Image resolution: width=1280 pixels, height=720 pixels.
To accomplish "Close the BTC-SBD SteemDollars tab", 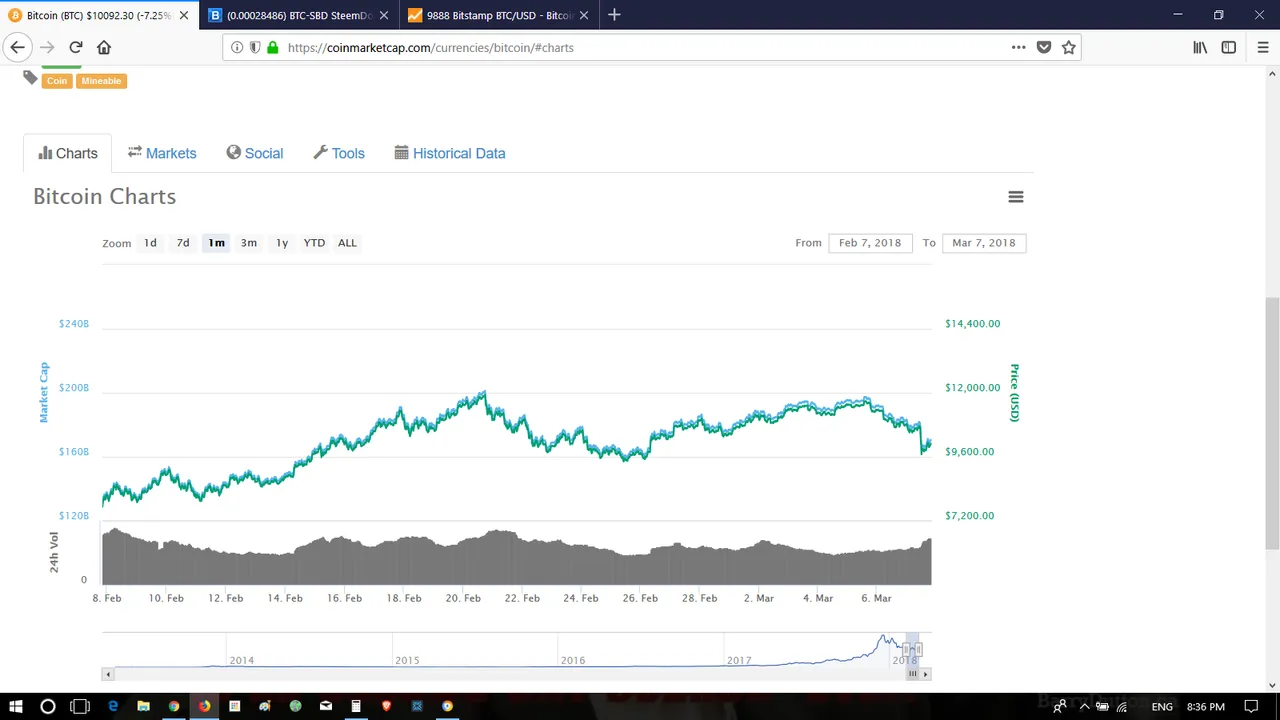I will coord(385,15).
